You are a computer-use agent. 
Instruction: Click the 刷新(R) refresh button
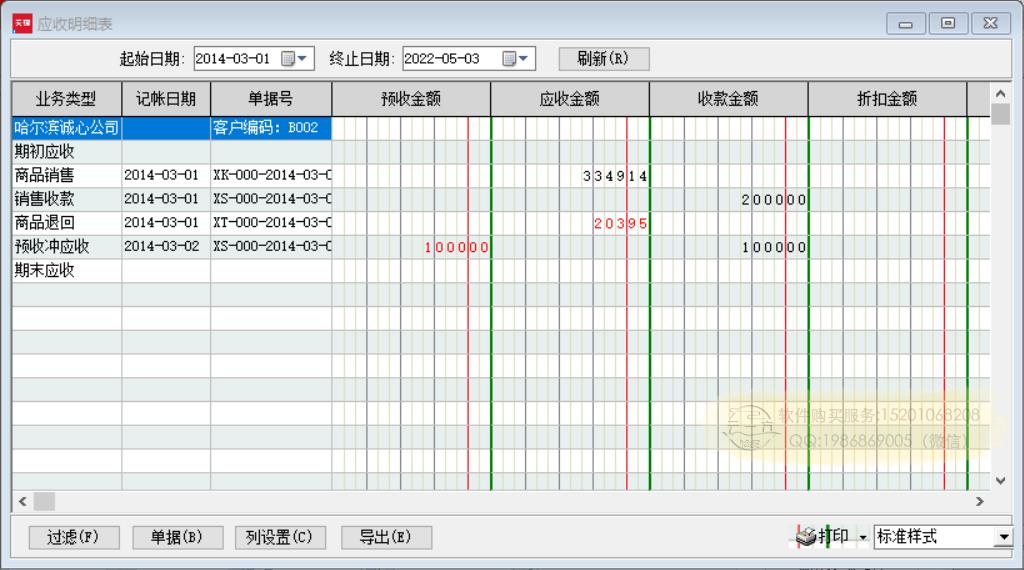click(x=603, y=58)
